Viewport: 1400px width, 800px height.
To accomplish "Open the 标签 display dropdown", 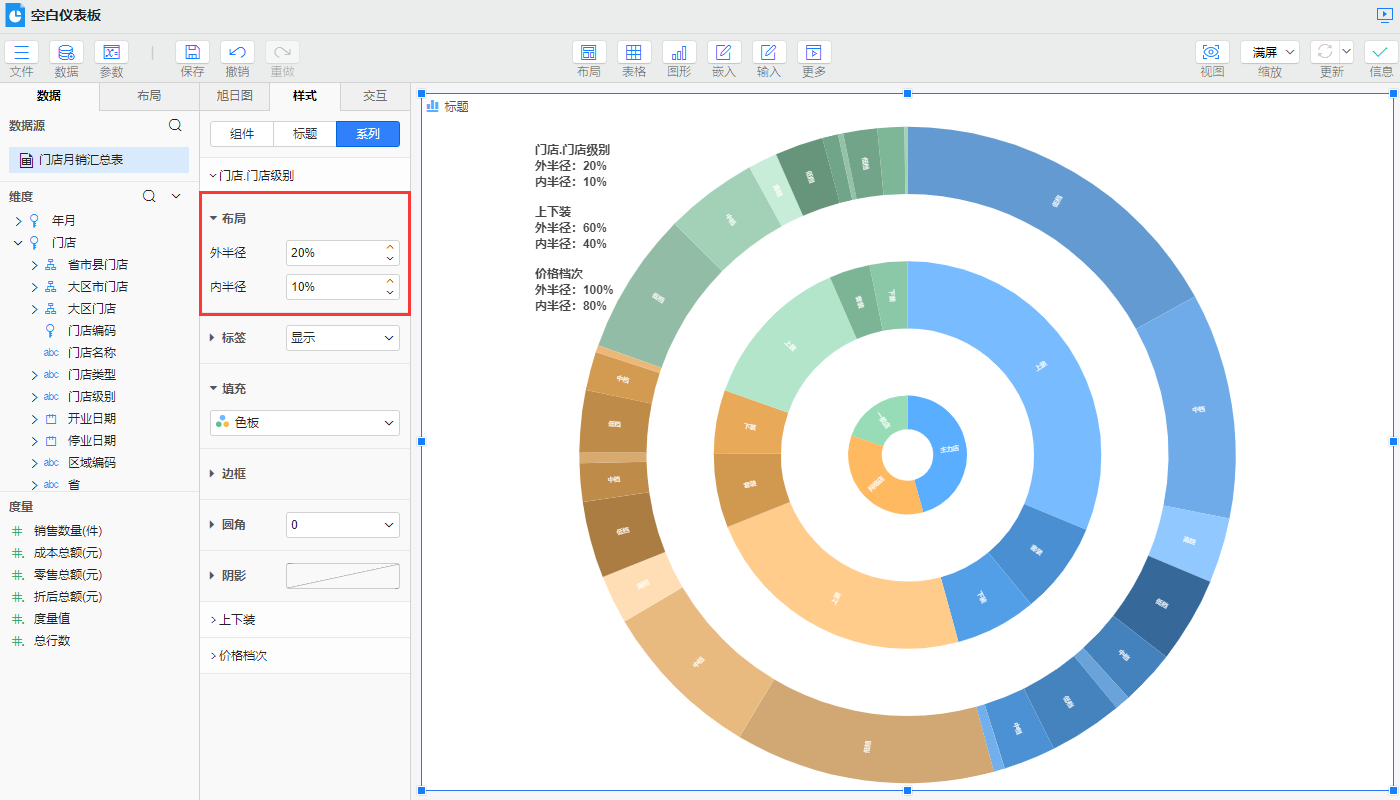I will click(x=342, y=338).
